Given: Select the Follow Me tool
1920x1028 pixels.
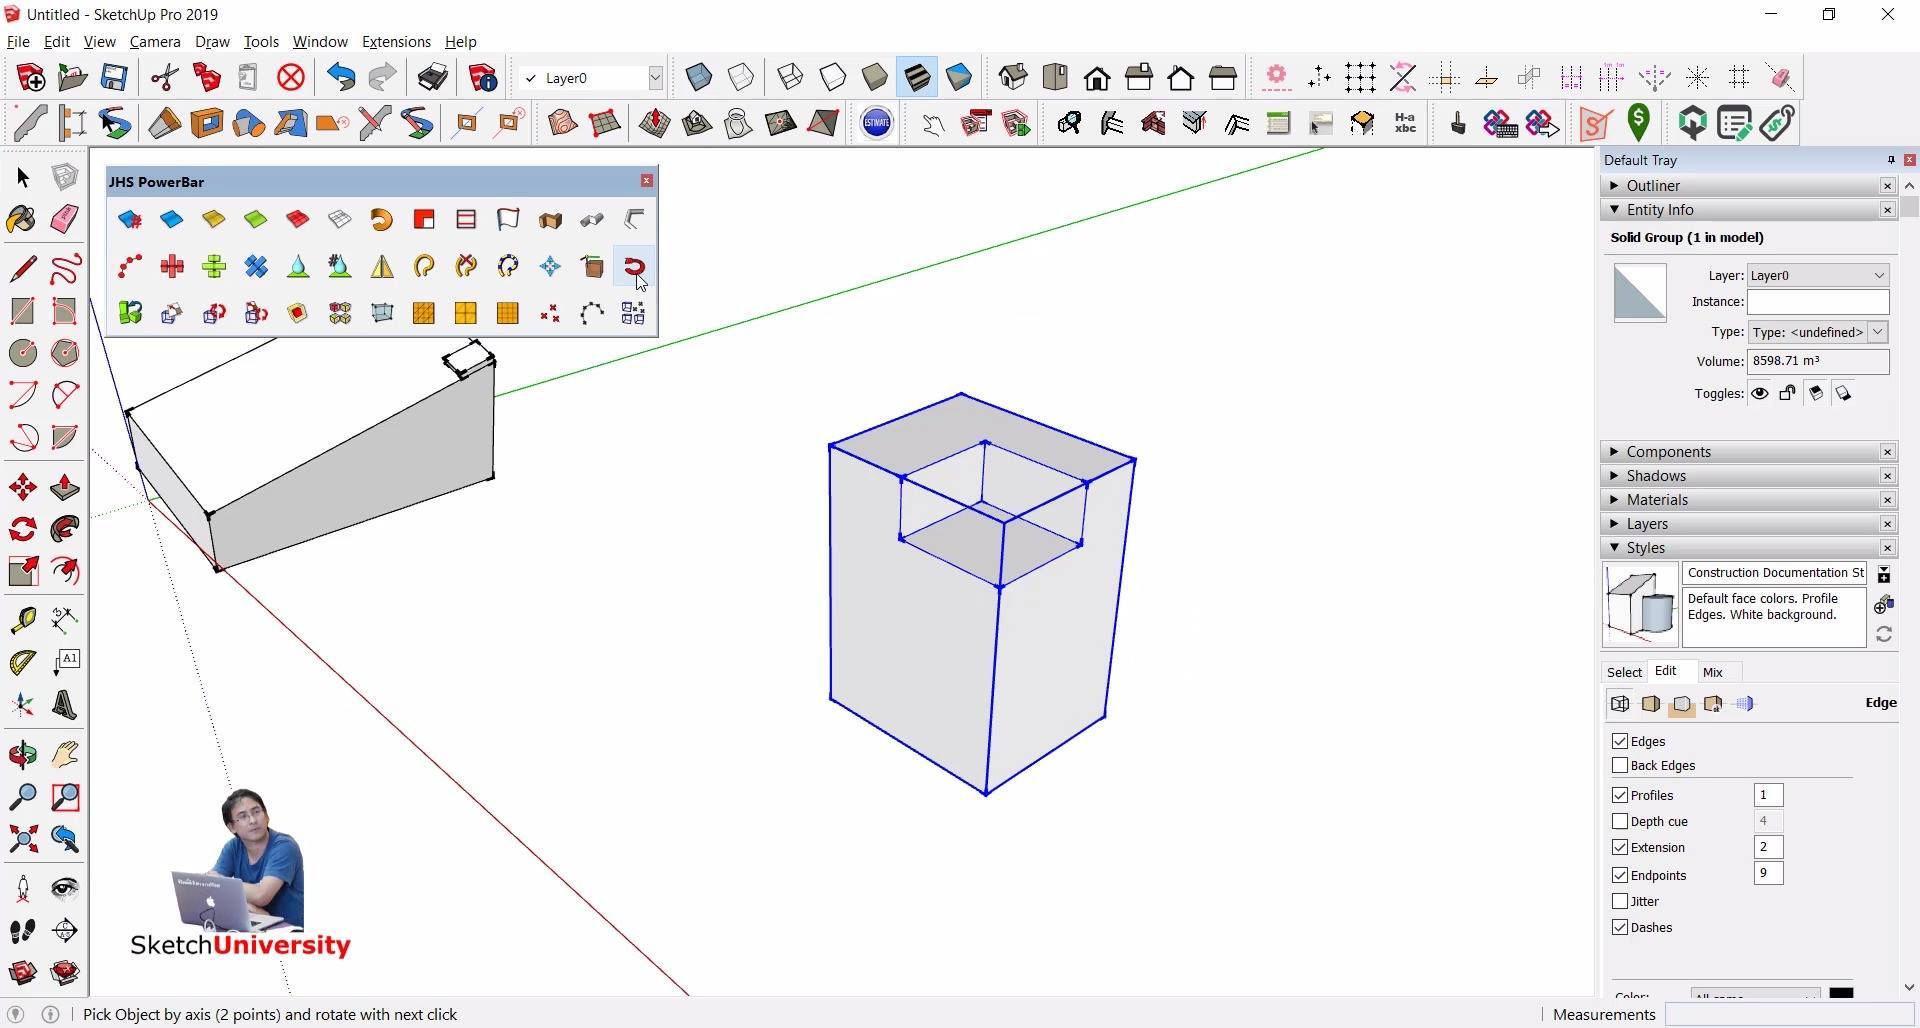Looking at the screenshot, I should 65,529.
